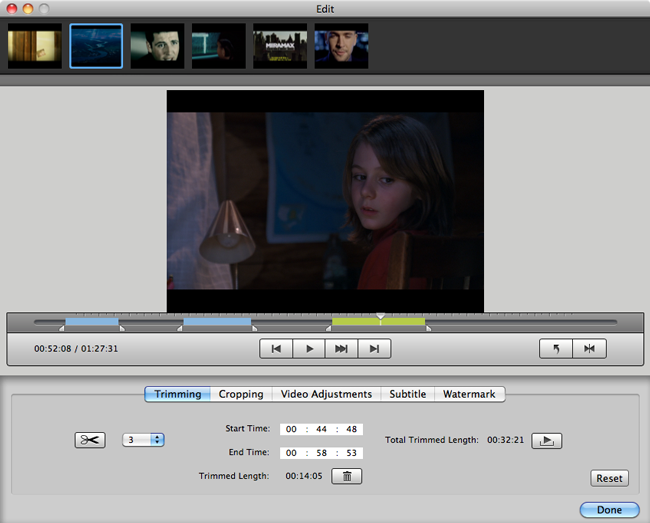The image size is (650, 523).
Task: Click Start Time hours field
Action: click(x=291, y=429)
